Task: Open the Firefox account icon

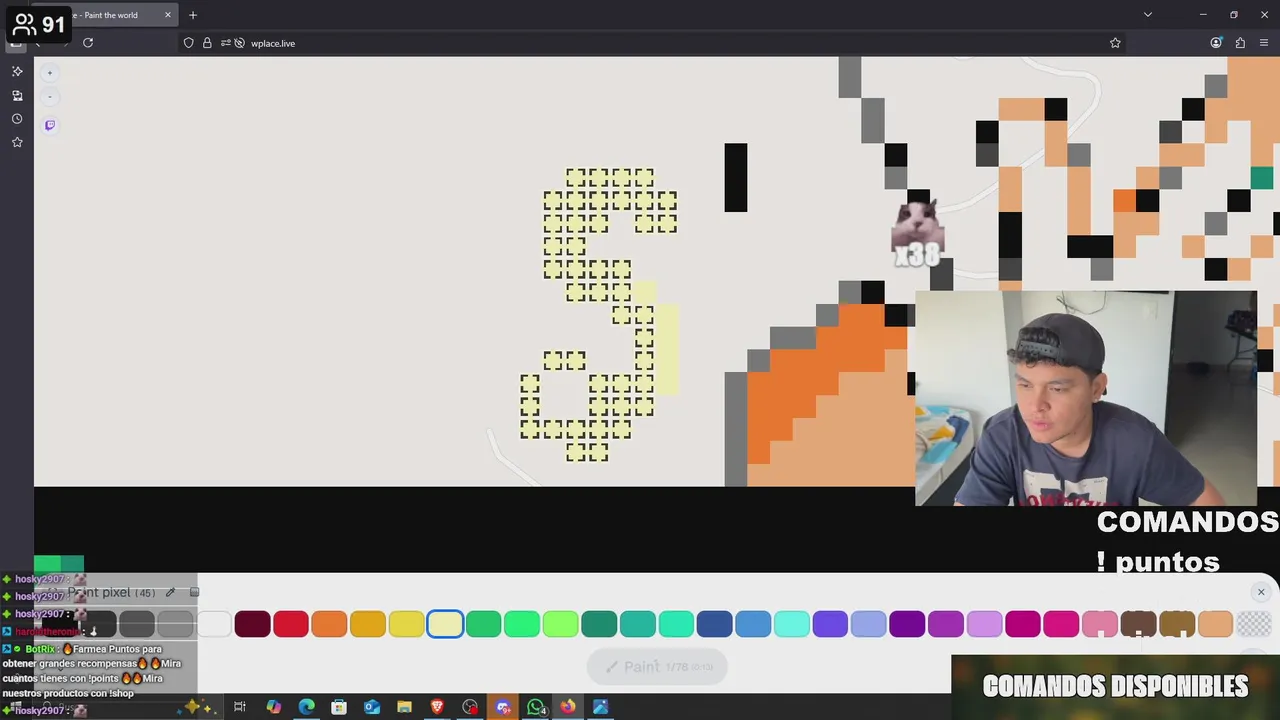Action: pos(1216,43)
